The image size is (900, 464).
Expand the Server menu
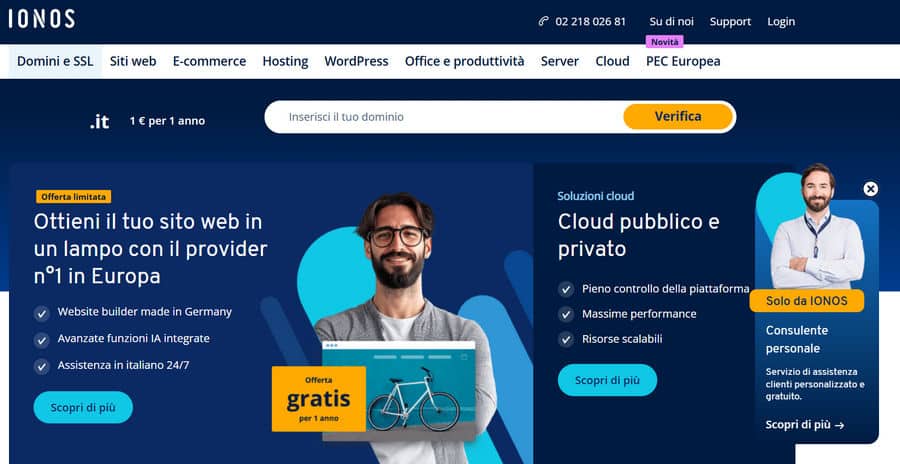[x=560, y=61]
